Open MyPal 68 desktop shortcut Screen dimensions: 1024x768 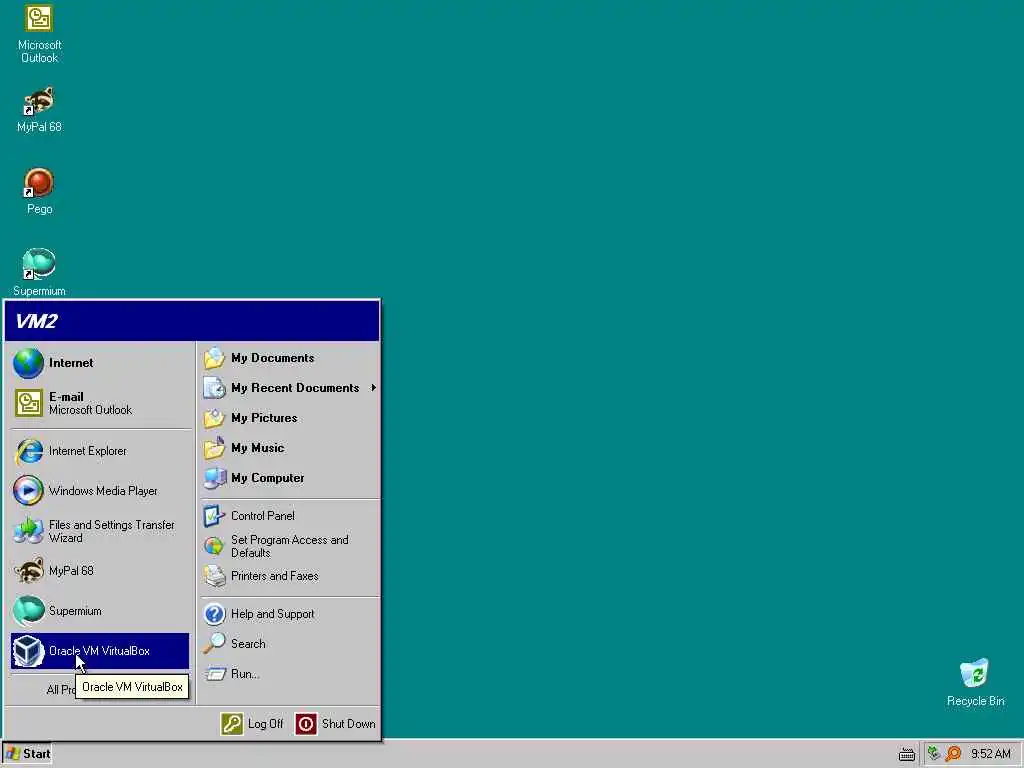click(x=39, y=109)
